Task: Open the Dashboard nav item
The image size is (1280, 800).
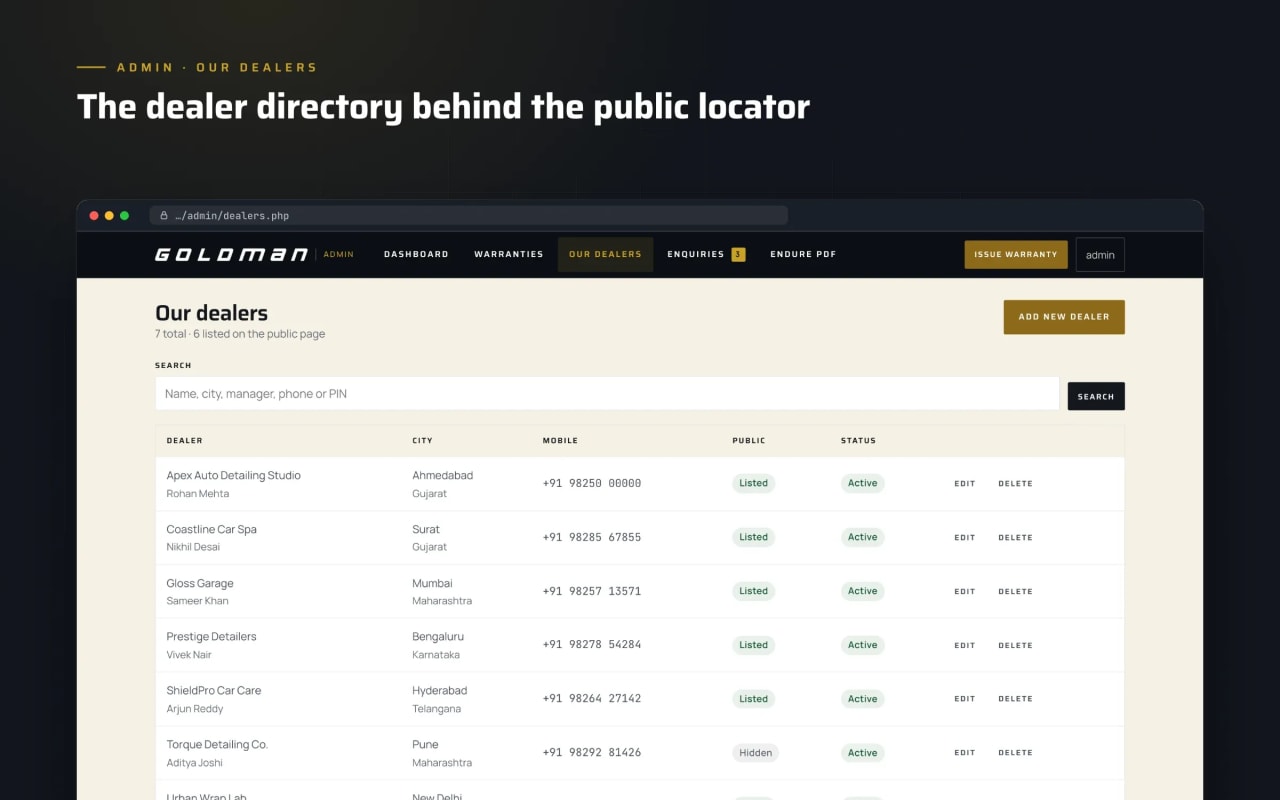Action: click(x=416, y=254)
